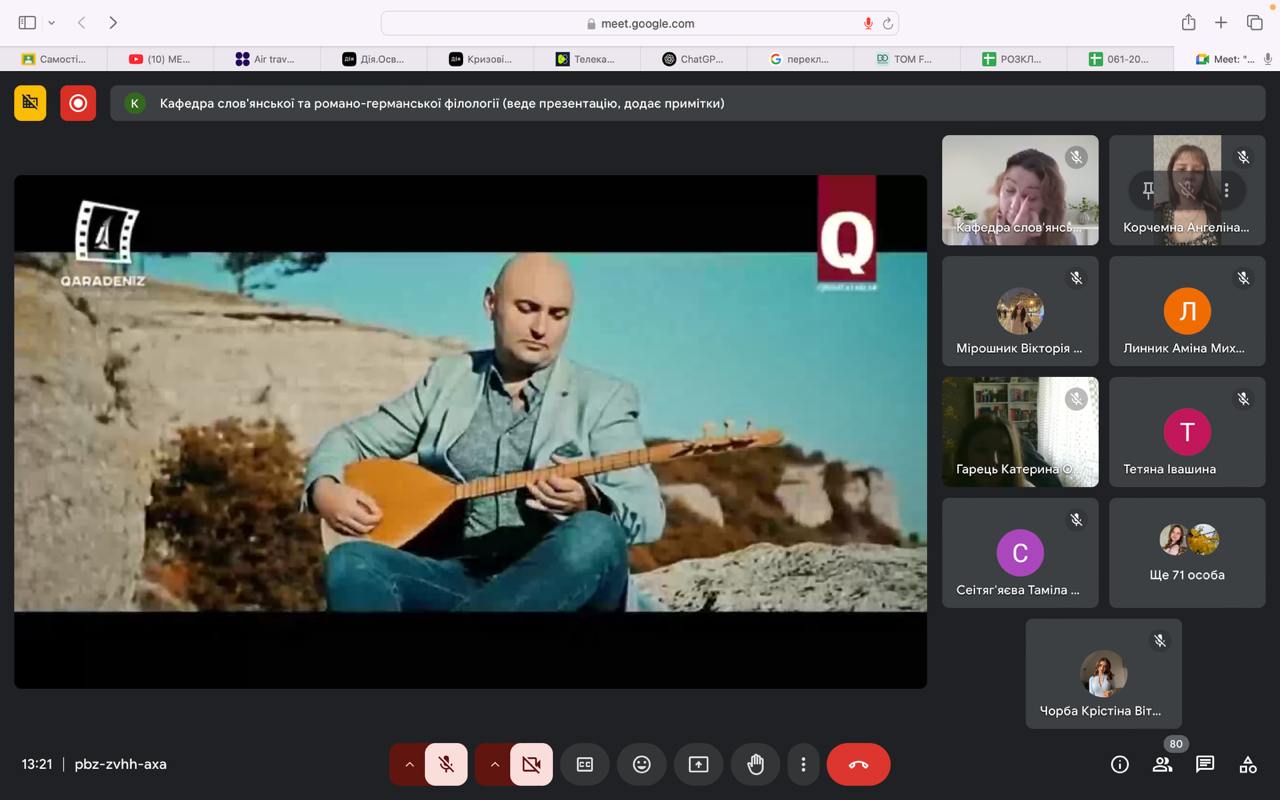1280x800 pixels.
Task: Open the emoji reactions panel
Action: [642, 765]
